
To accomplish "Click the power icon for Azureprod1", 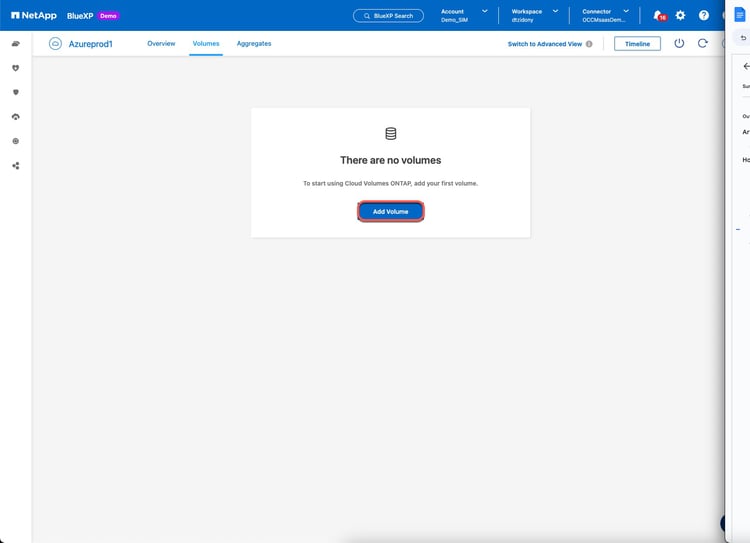I will click(679, 44).
